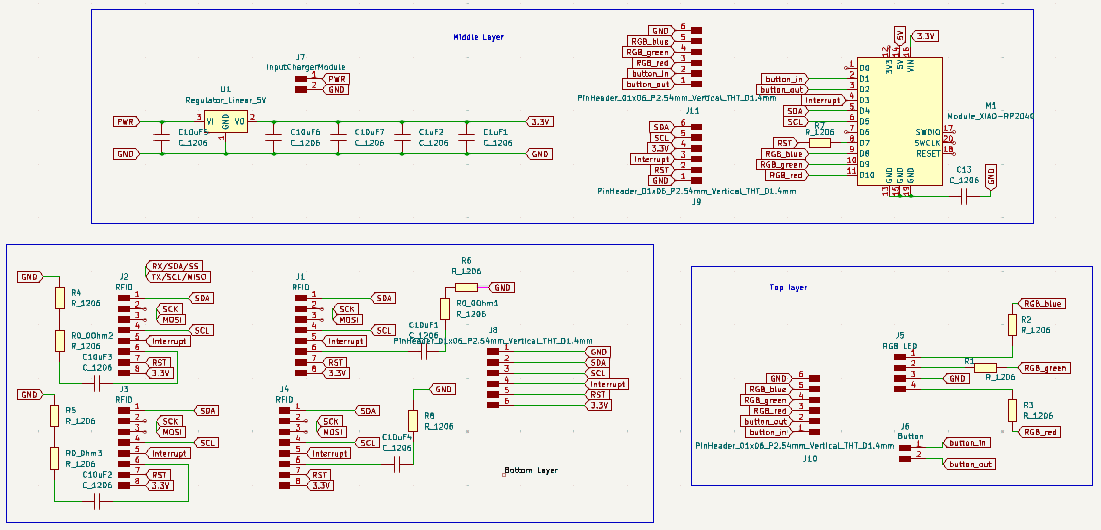The width and height of the screenshot is (1101, 530).
Task: Select the 5V power label above M1
Action: [899, 35]
